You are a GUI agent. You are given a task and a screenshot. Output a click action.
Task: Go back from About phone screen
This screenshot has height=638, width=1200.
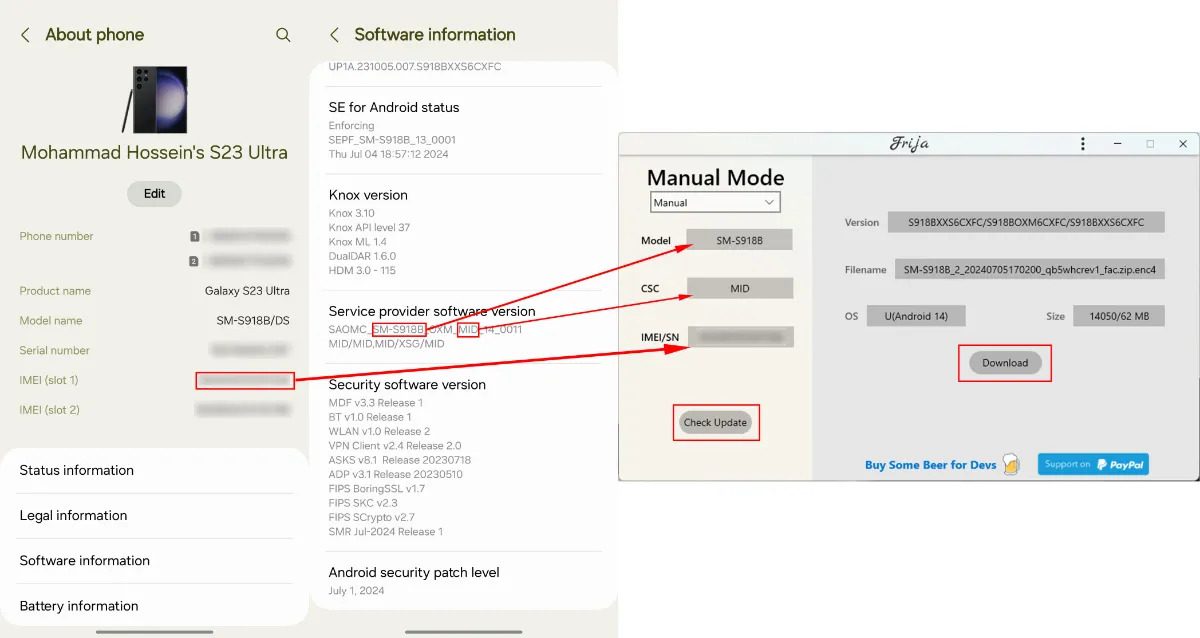[x=25, y=35]
